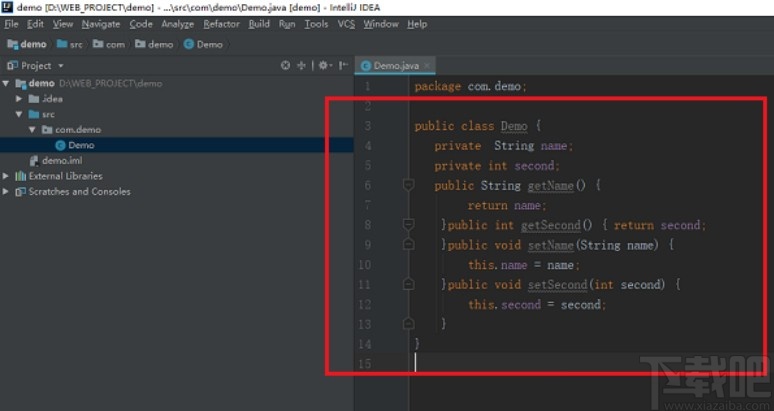Screen dimensions: 774x411
Task: Hide the Project tool window
Action: 344,65
